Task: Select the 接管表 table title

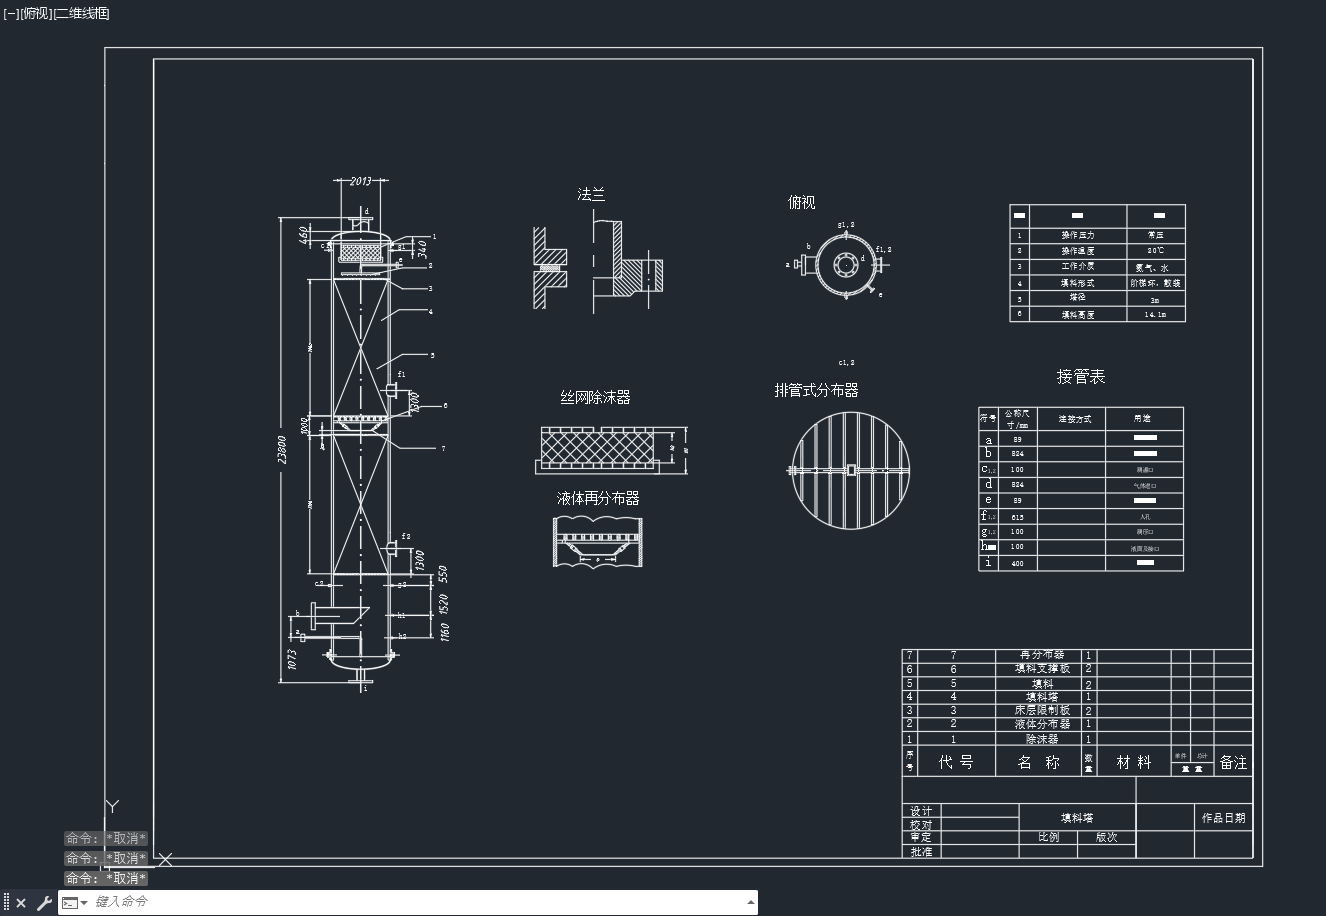Action: 1081,377
